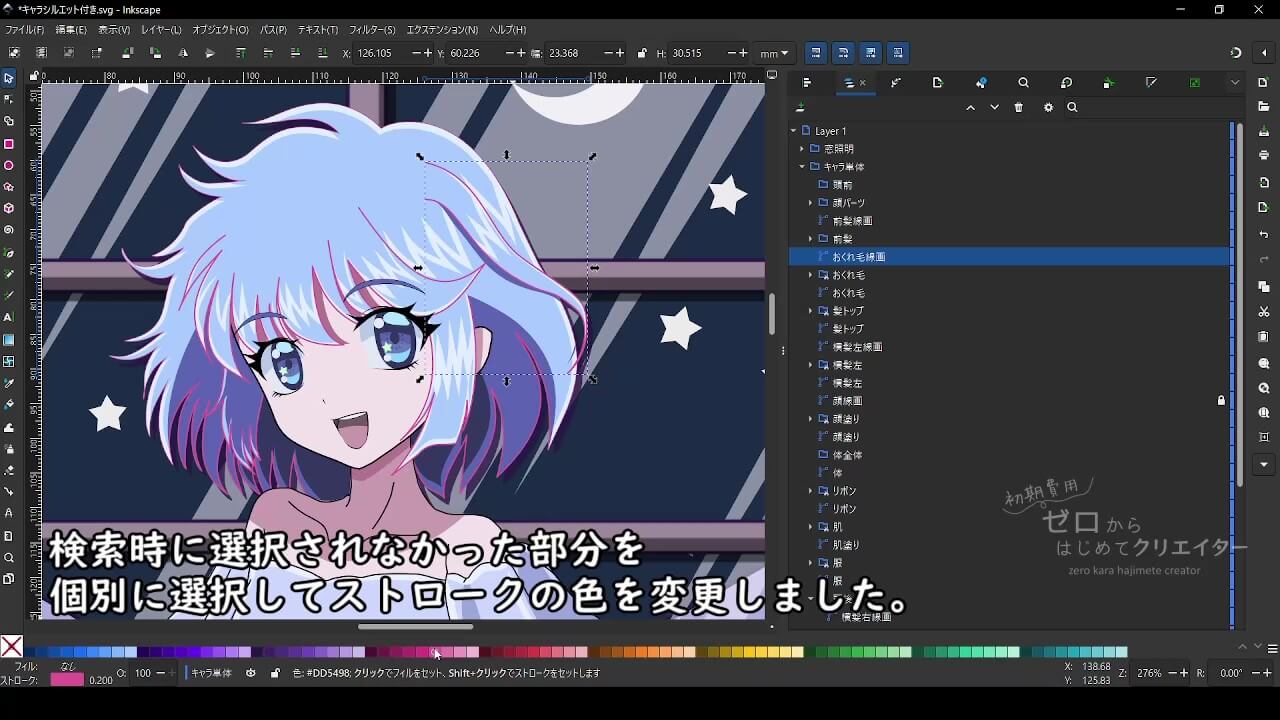Screen dimensions: 1280x720
Task: Click the Cut scissors icon
Action: [x=1264, y=312]
